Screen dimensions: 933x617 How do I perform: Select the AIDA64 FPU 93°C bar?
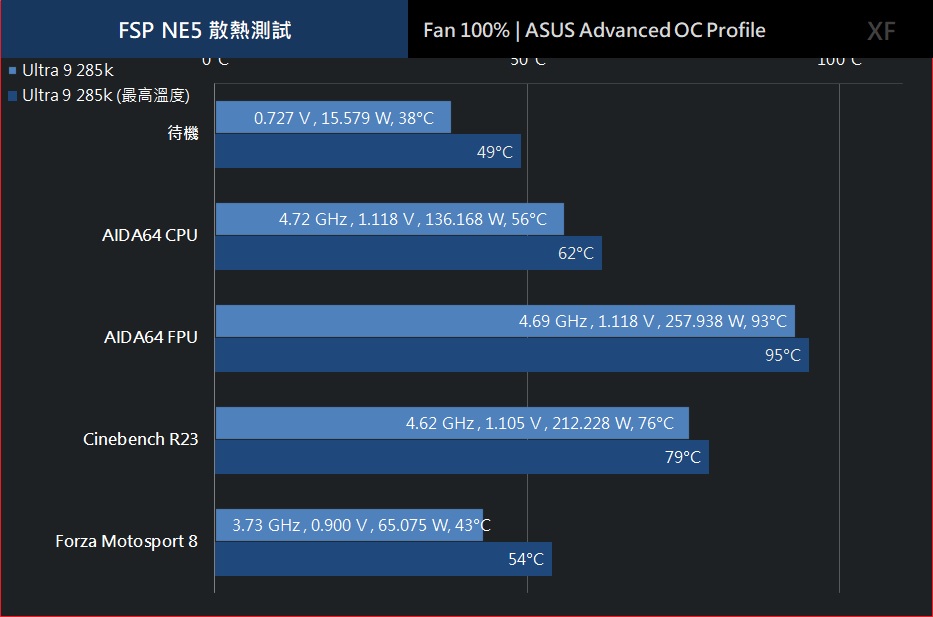click(505, 321)
